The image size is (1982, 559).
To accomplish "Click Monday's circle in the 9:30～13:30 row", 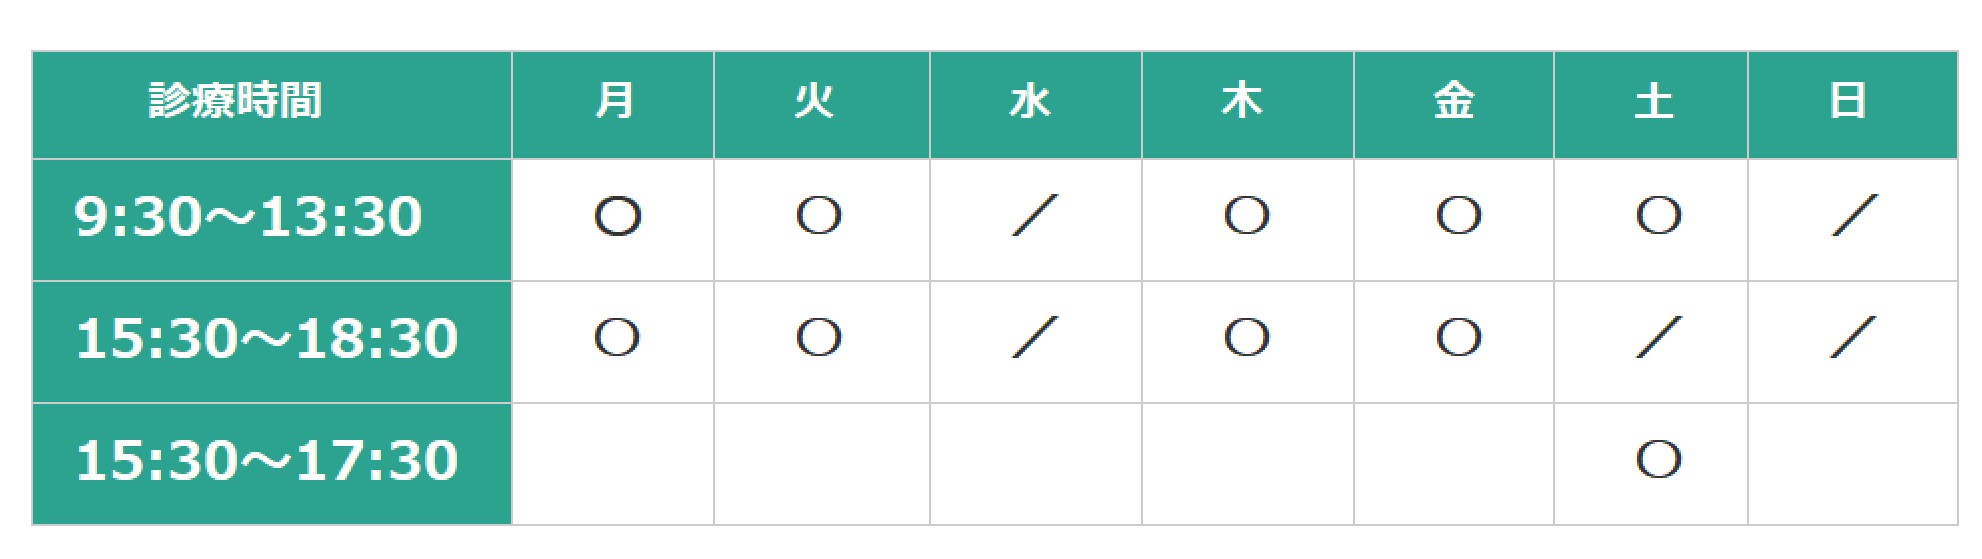I will [x=617, y=217].
